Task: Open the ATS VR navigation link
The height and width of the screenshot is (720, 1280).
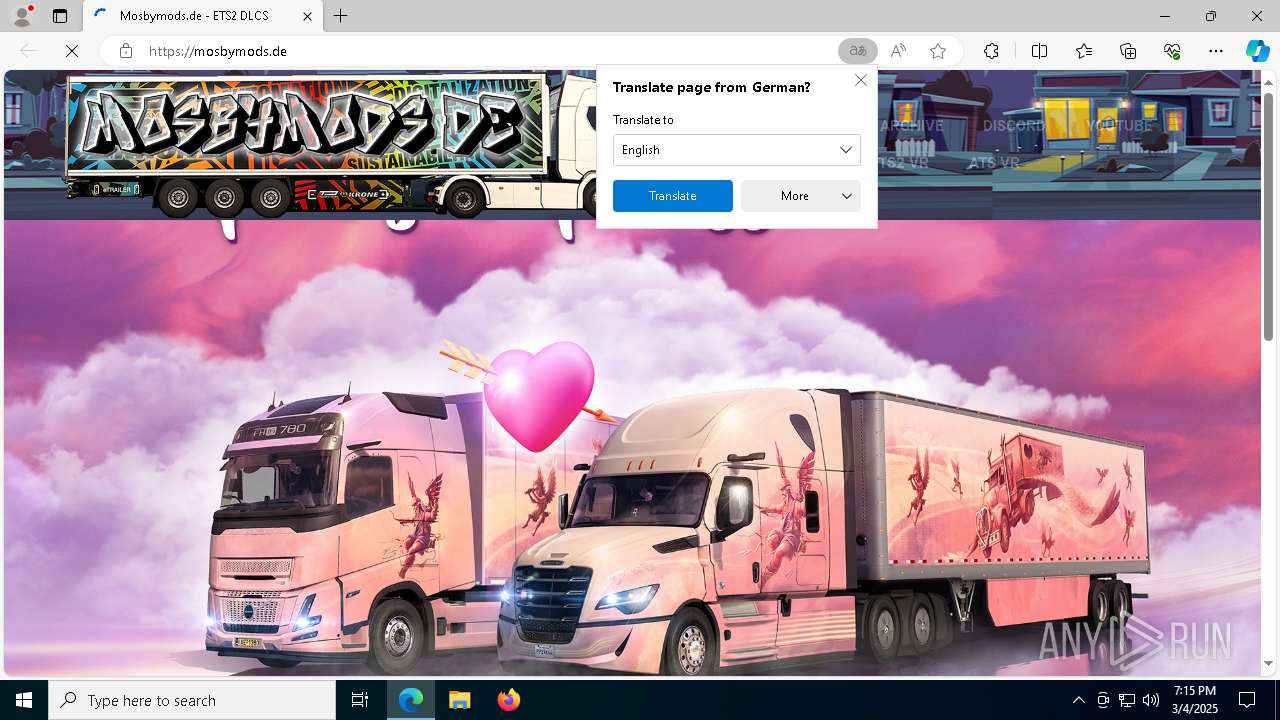Action: click(994, 162)
